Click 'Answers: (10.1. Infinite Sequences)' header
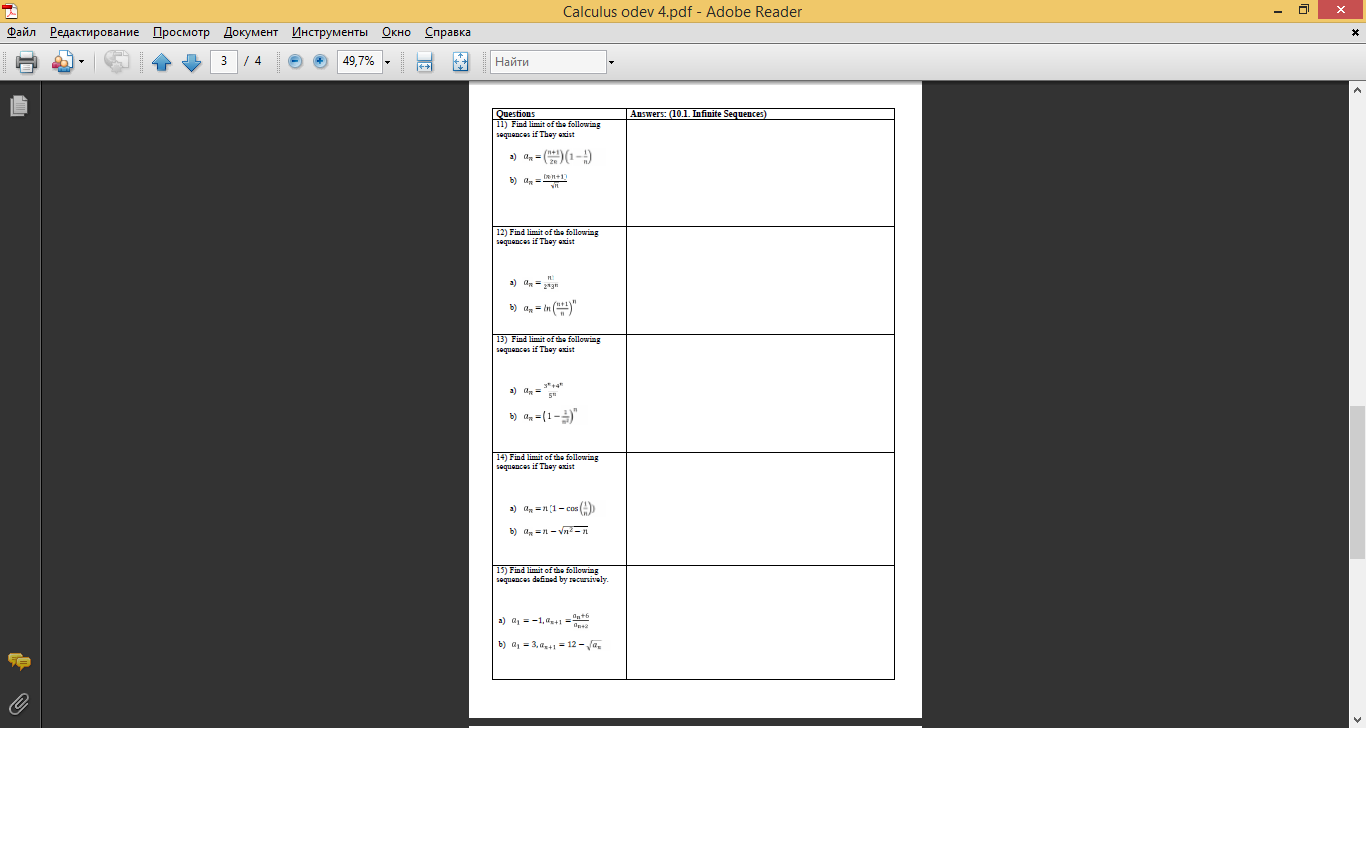This screenshot has width=1366, height=860. tap(698, 114)
